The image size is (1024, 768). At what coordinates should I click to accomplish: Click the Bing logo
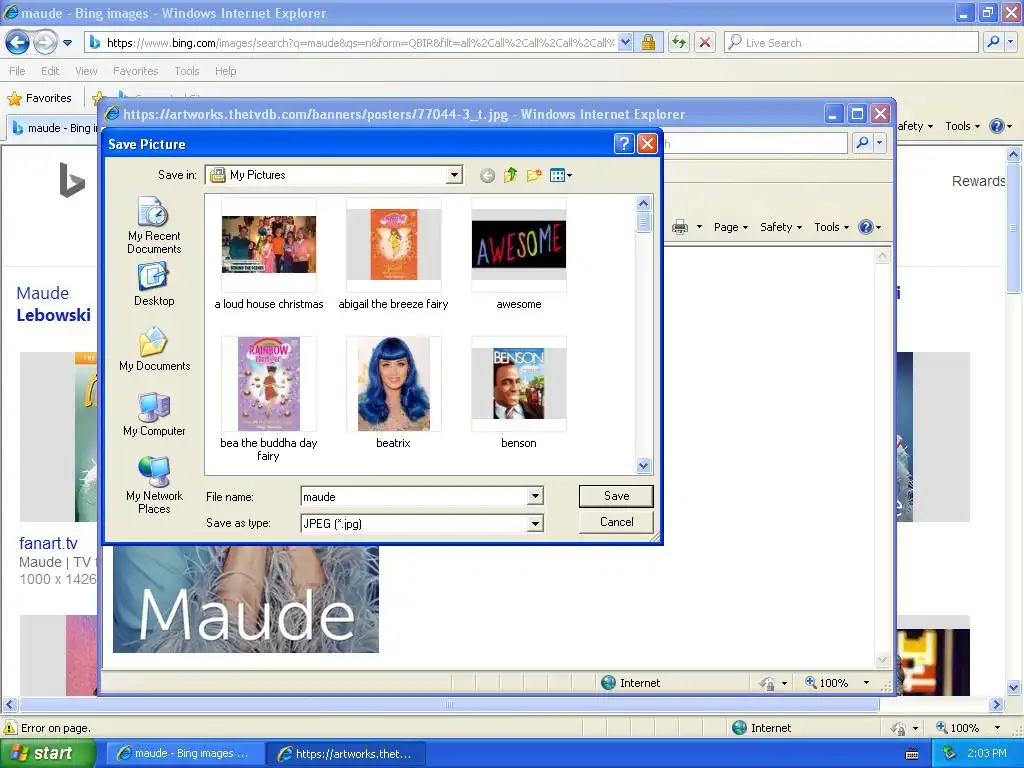tap(72, 180)
